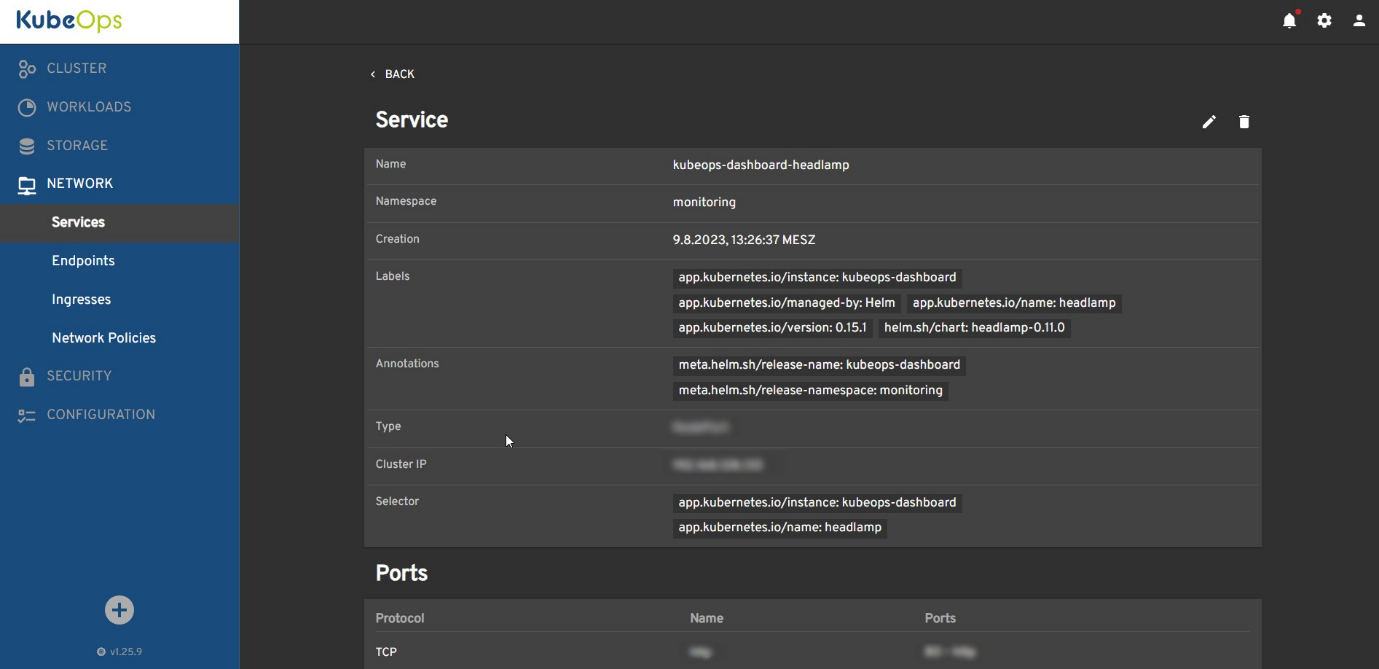The height and width of the screenshot is (669, 1379).
Task: Click the creation date 9.8.2023
Action: click(744, 240)
